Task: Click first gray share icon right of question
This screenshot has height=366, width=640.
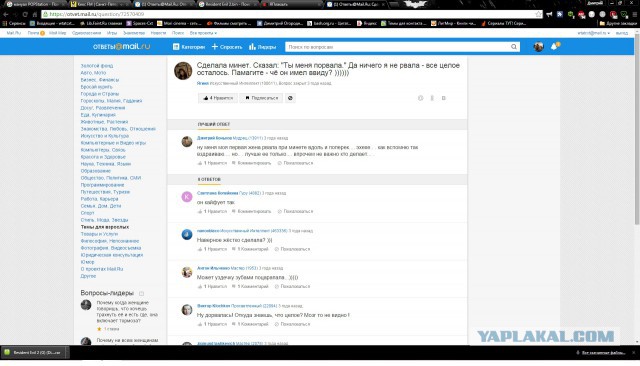Action: pos(420,98)
